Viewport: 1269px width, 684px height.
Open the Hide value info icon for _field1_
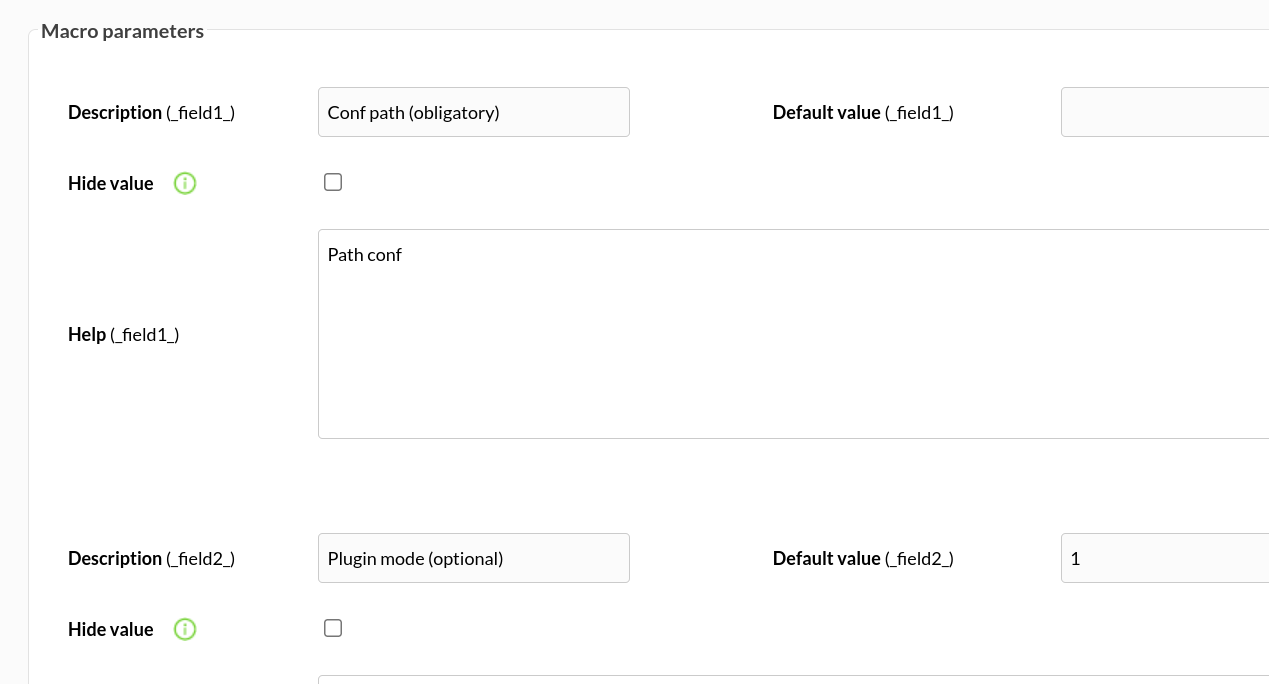click(x=185, y=183)
